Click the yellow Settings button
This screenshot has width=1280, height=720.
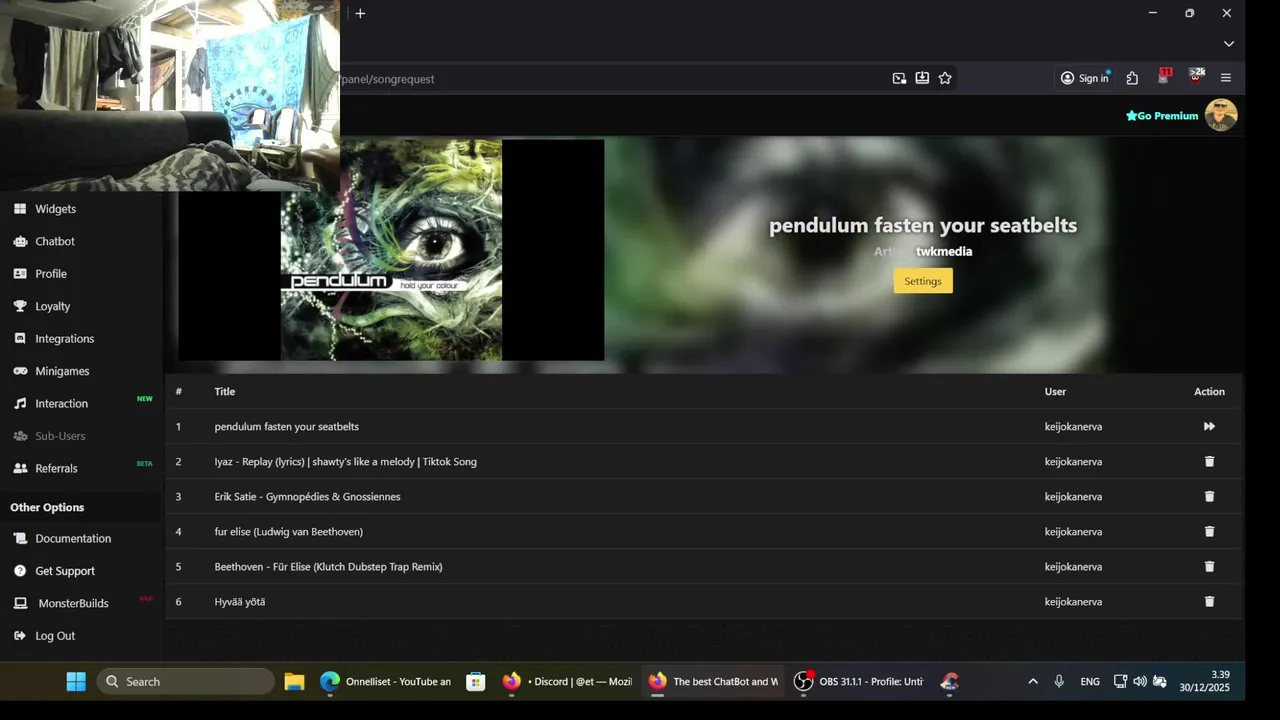coord(923,281)
